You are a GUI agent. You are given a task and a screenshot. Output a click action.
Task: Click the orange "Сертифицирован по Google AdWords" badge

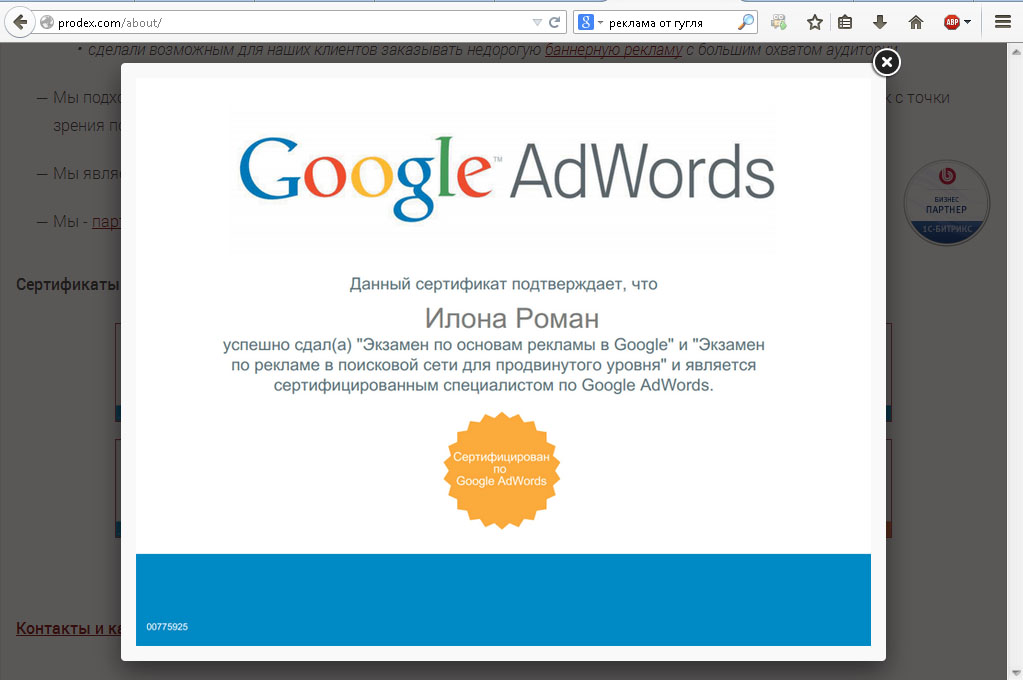point(502,470)
